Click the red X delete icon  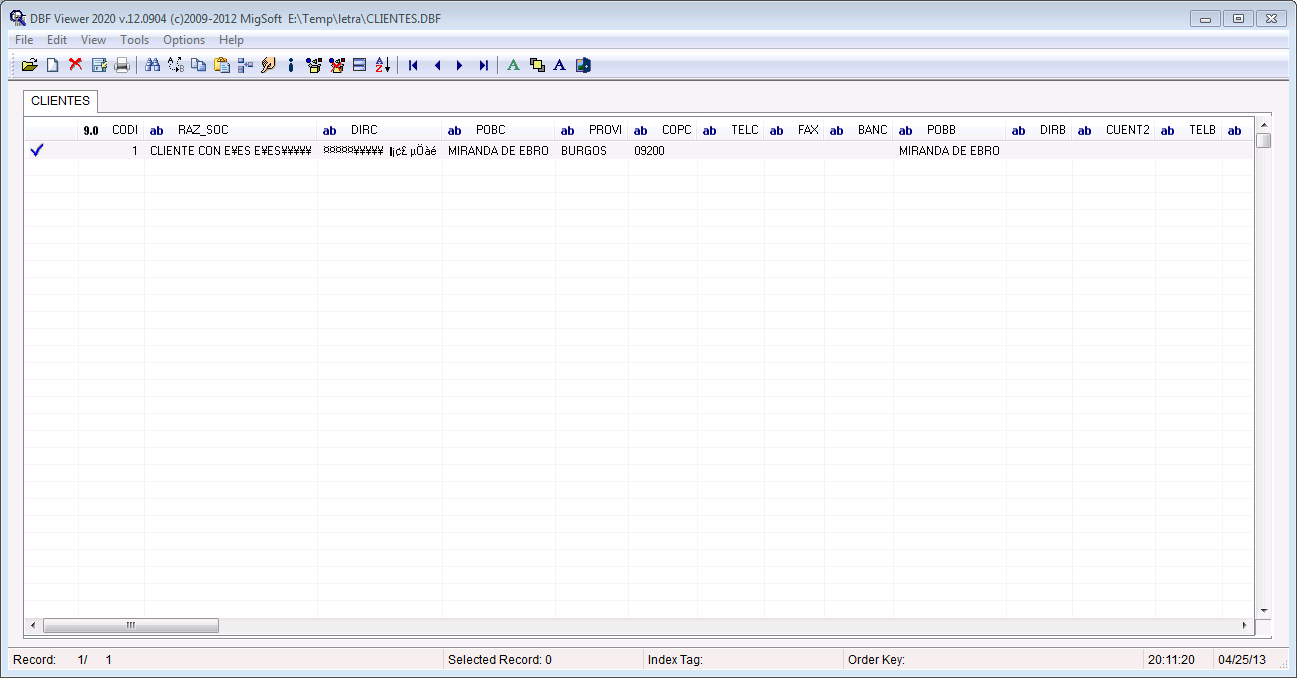click(75, 65)
